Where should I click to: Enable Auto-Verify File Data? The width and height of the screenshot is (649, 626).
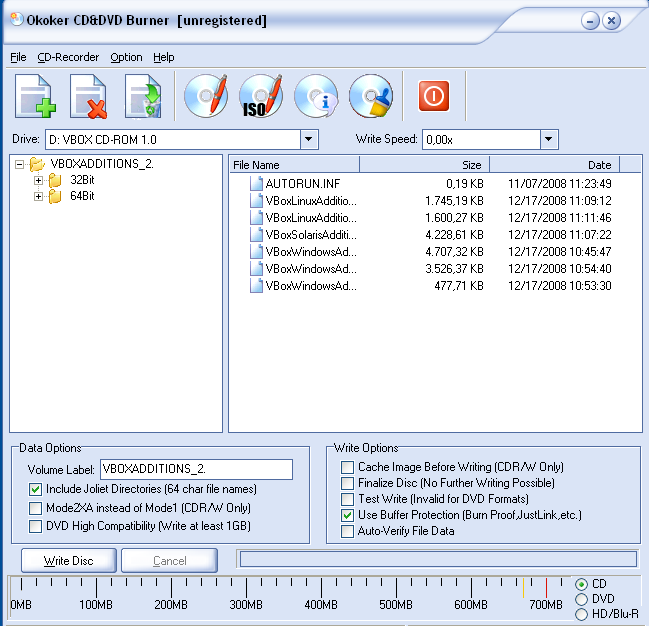point(347,531)
